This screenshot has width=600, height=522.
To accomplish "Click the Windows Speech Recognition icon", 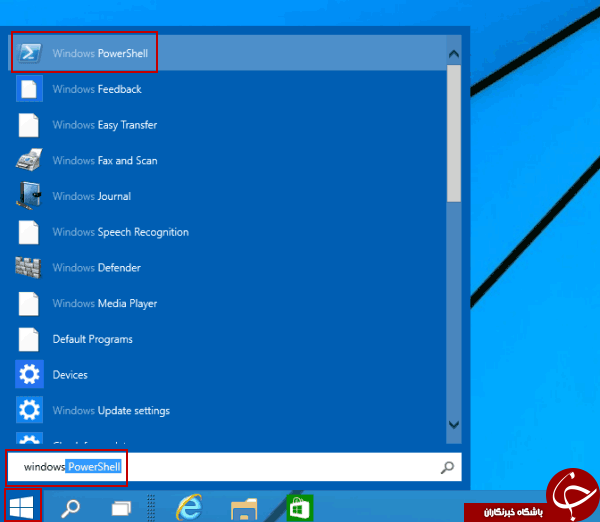I will tap(29, 232).
